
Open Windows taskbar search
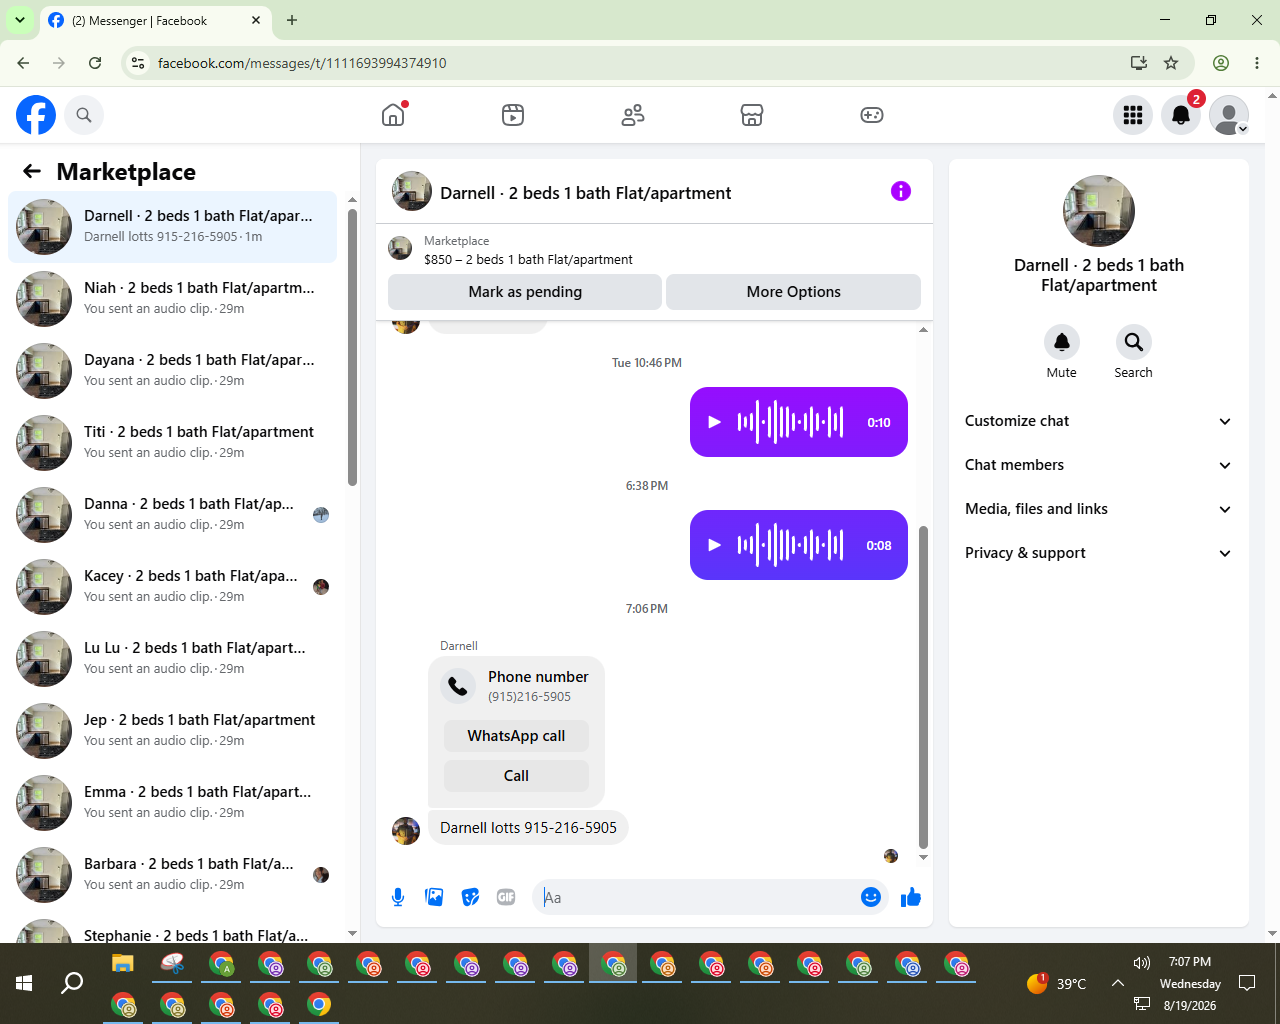(x=72, y=983)
